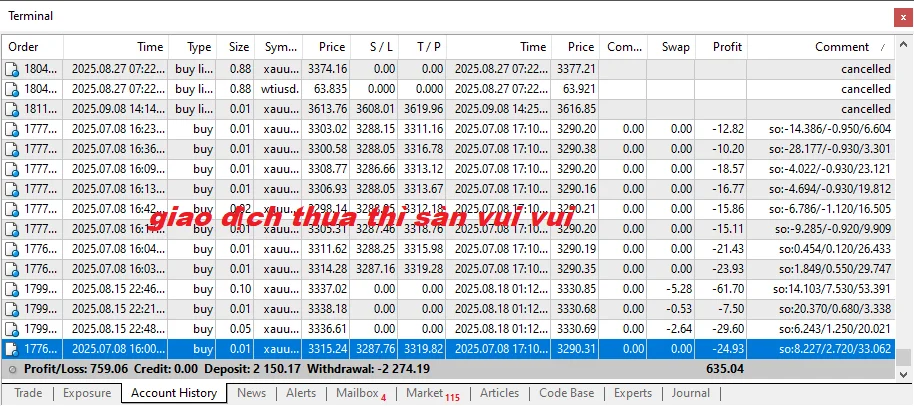Open the Journal tab

(x=691, y=393)
